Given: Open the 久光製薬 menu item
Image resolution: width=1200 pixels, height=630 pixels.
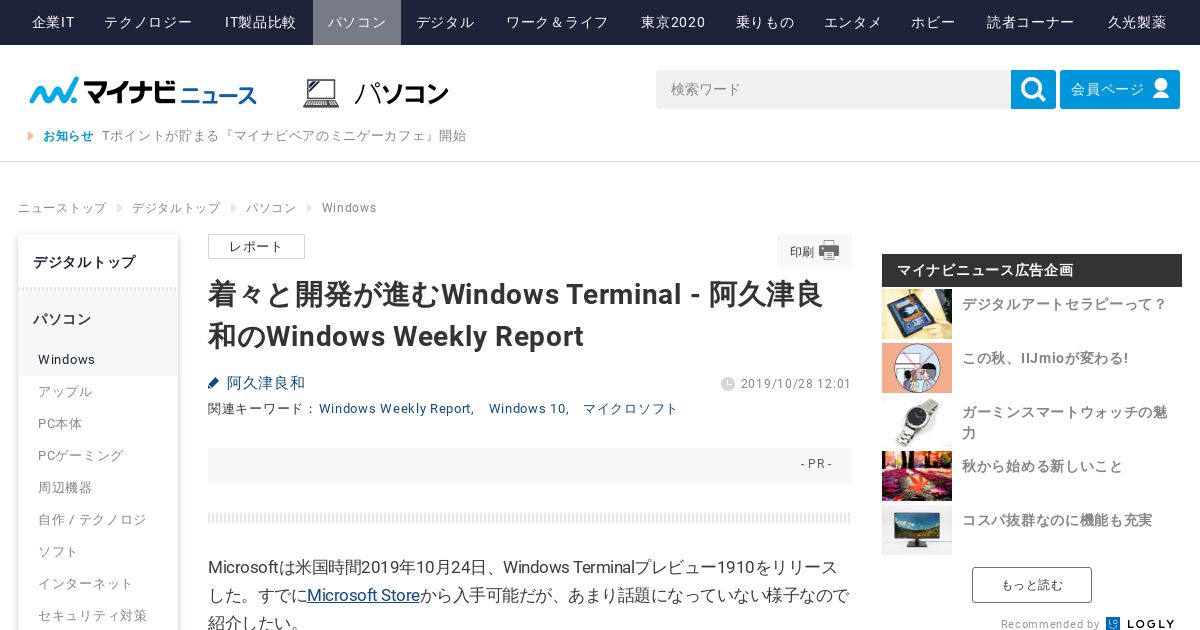Looking at the screenshot, I should [x=1137, y=22].
